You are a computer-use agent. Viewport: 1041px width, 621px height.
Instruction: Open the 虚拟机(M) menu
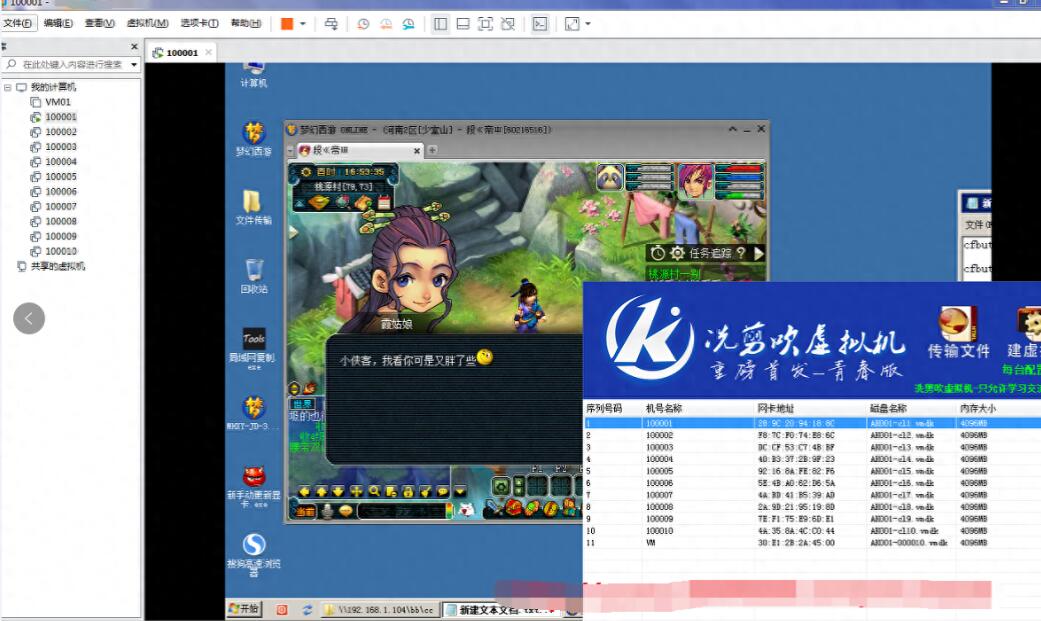click(147, 23)
